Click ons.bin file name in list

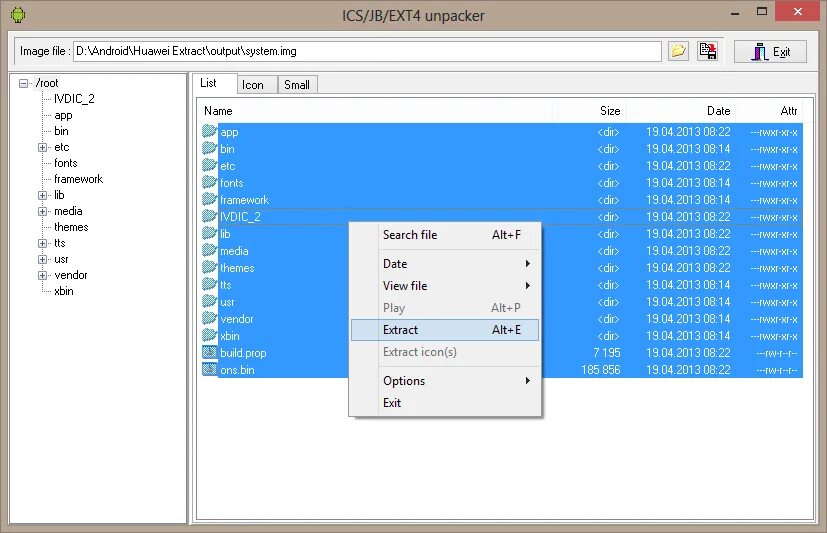point(237,370)
